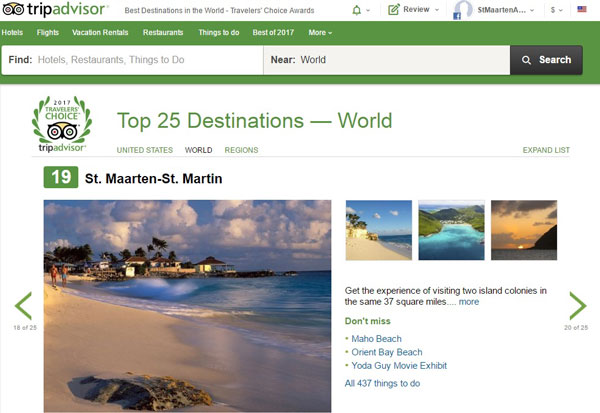Click the profile avatar with Facebook badge
Viewport: 600px width, 413px height.
(463, 10)
